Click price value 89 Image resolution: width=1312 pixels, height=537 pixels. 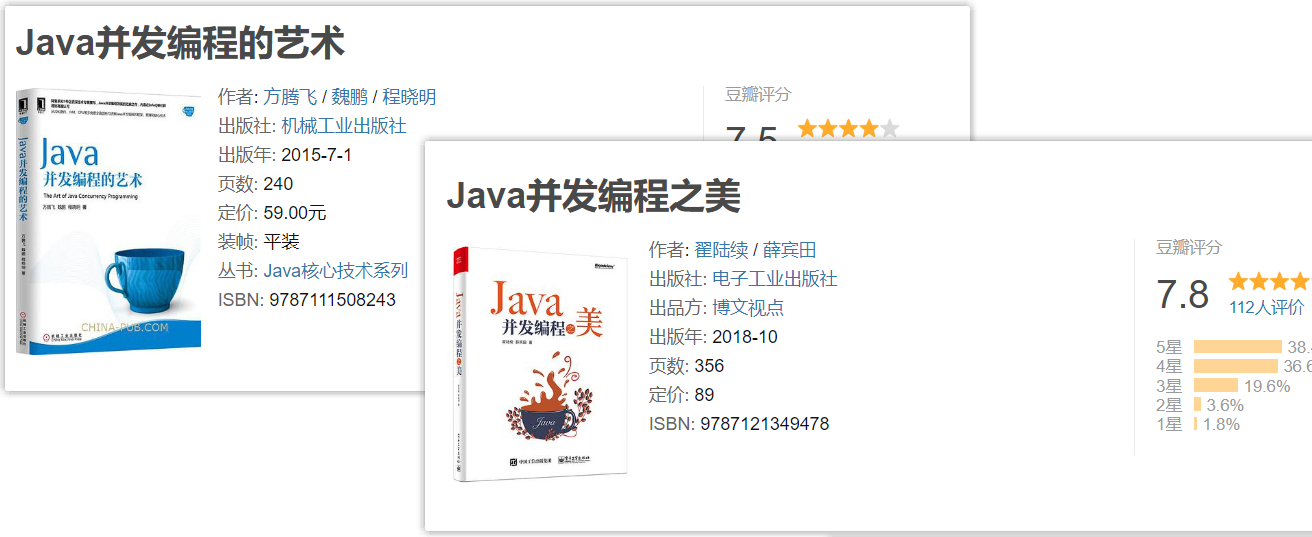705,395
